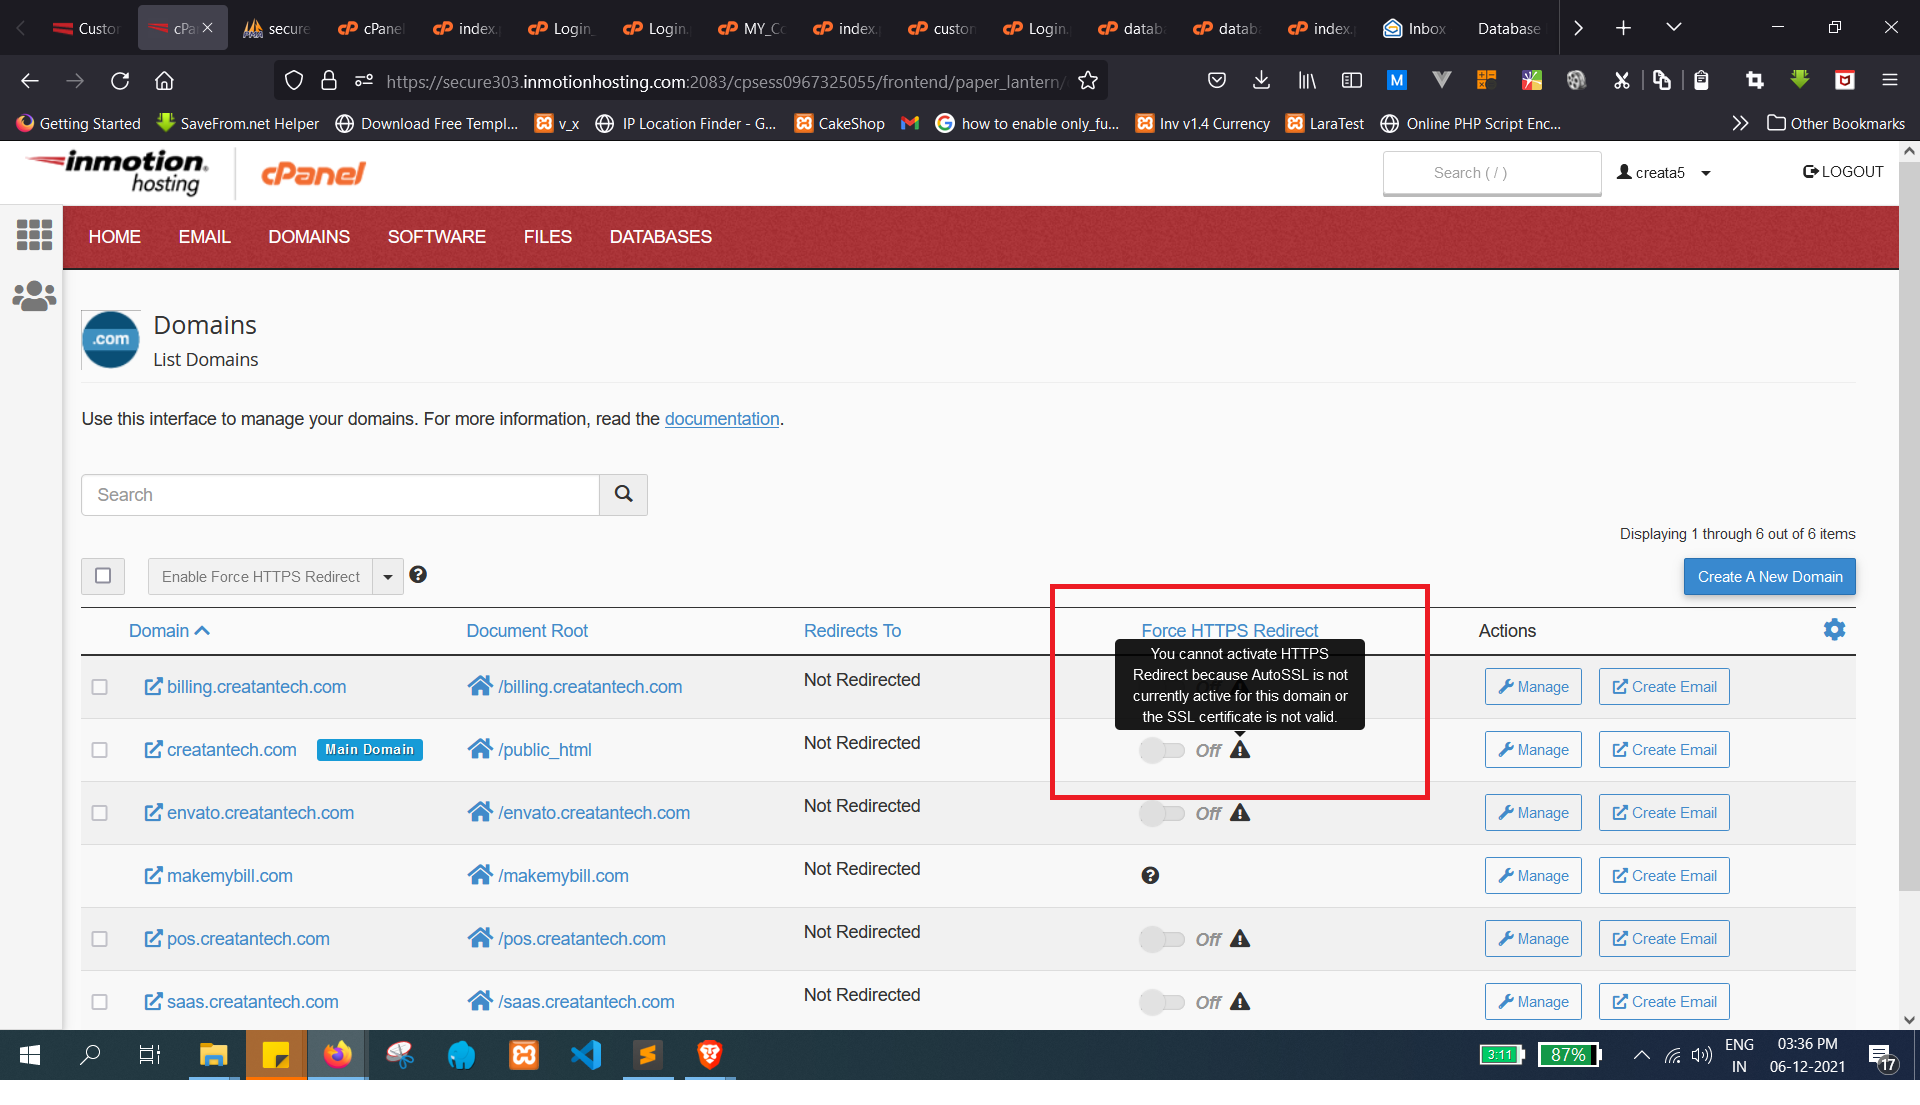Viewport: 1920px width, 1105px height.
Task: Open the creata5 user account dropdown
Action: click(x=1665, y=173)
